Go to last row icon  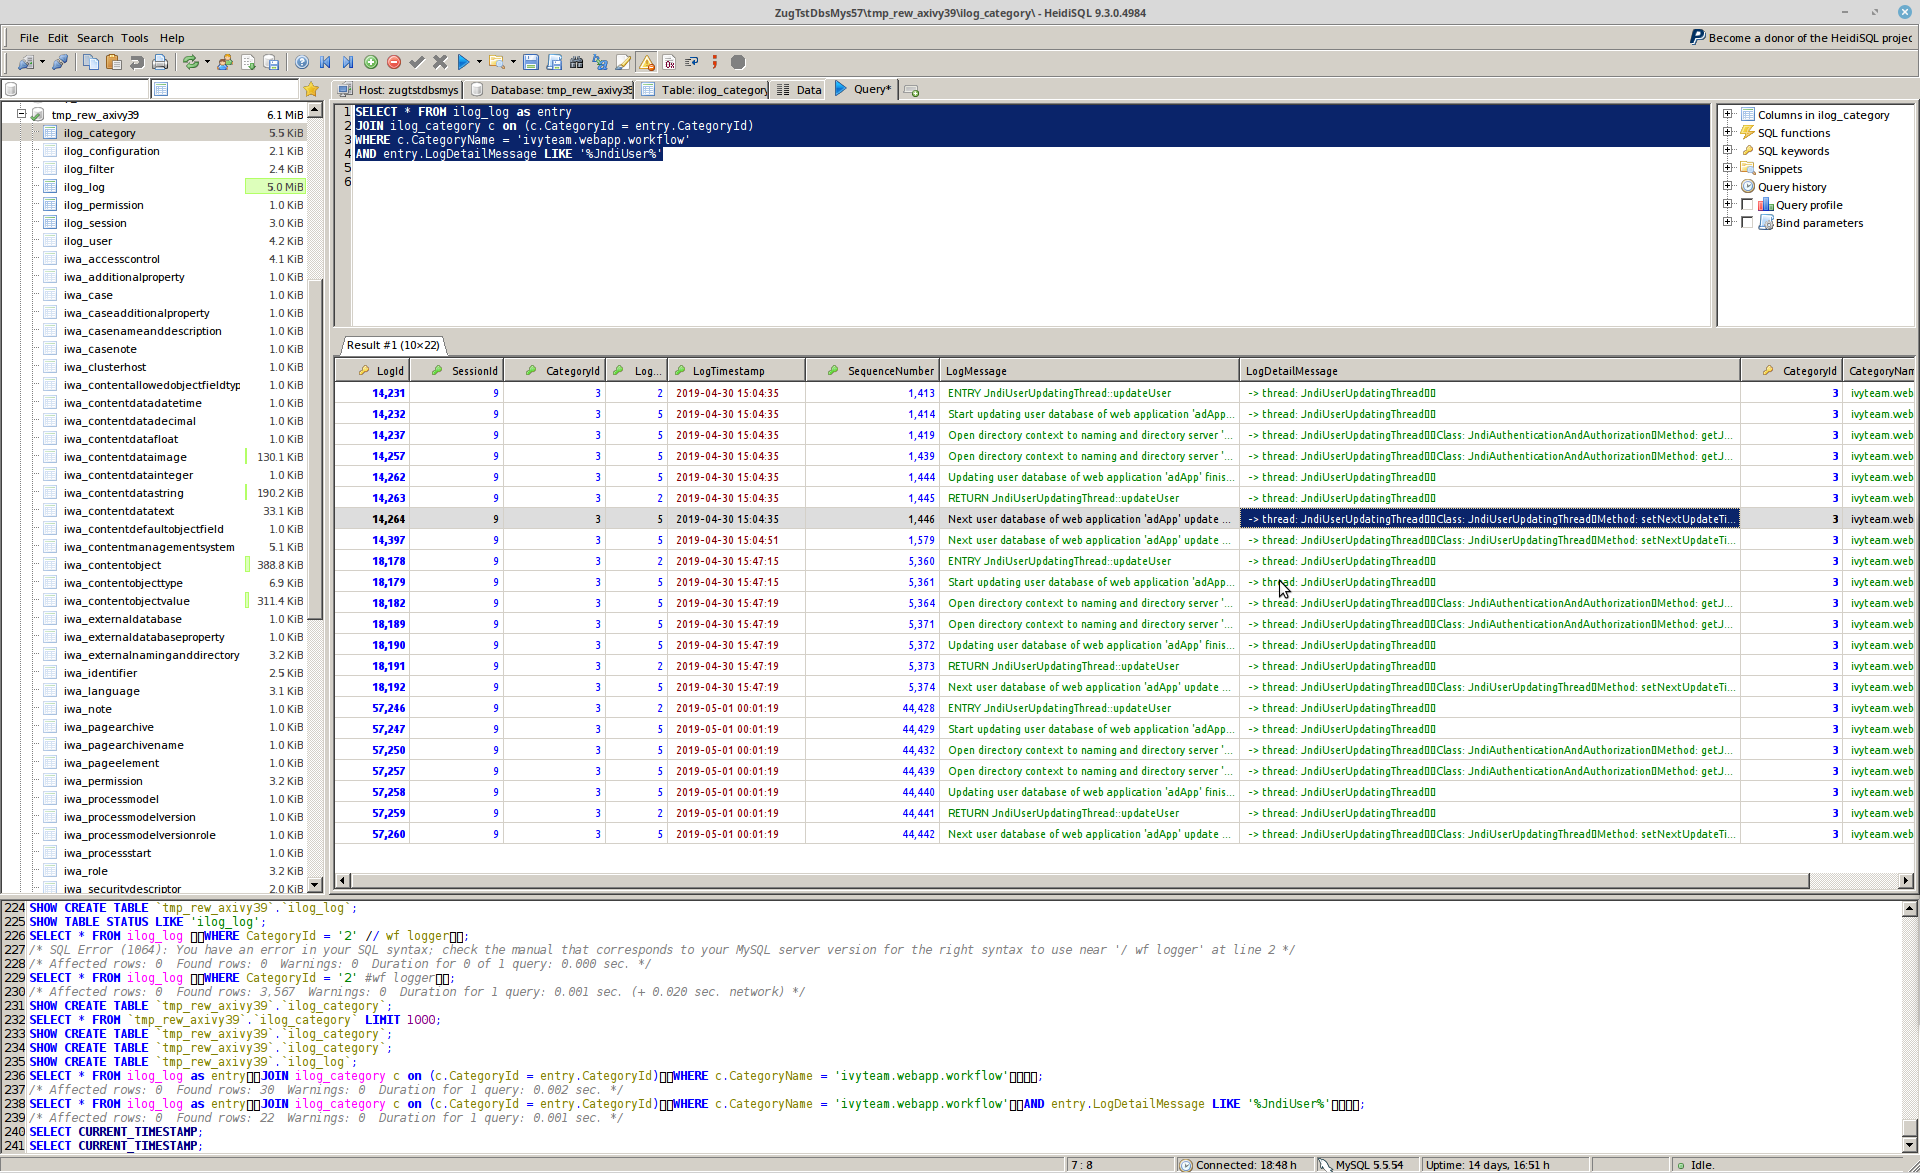348,62
